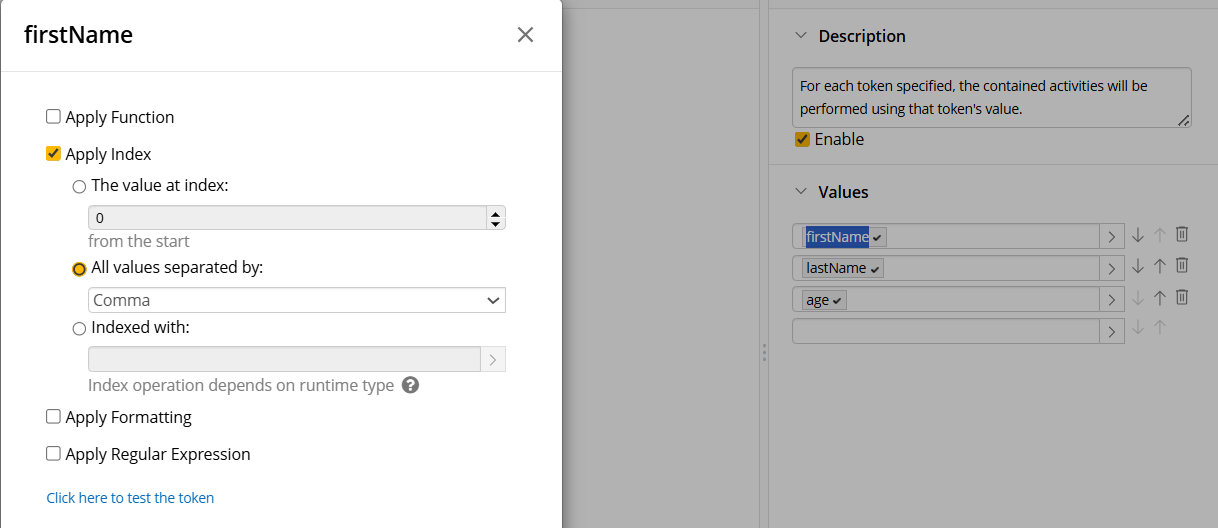Select the 'Indexed with' radio option

(x=79, y=328)
